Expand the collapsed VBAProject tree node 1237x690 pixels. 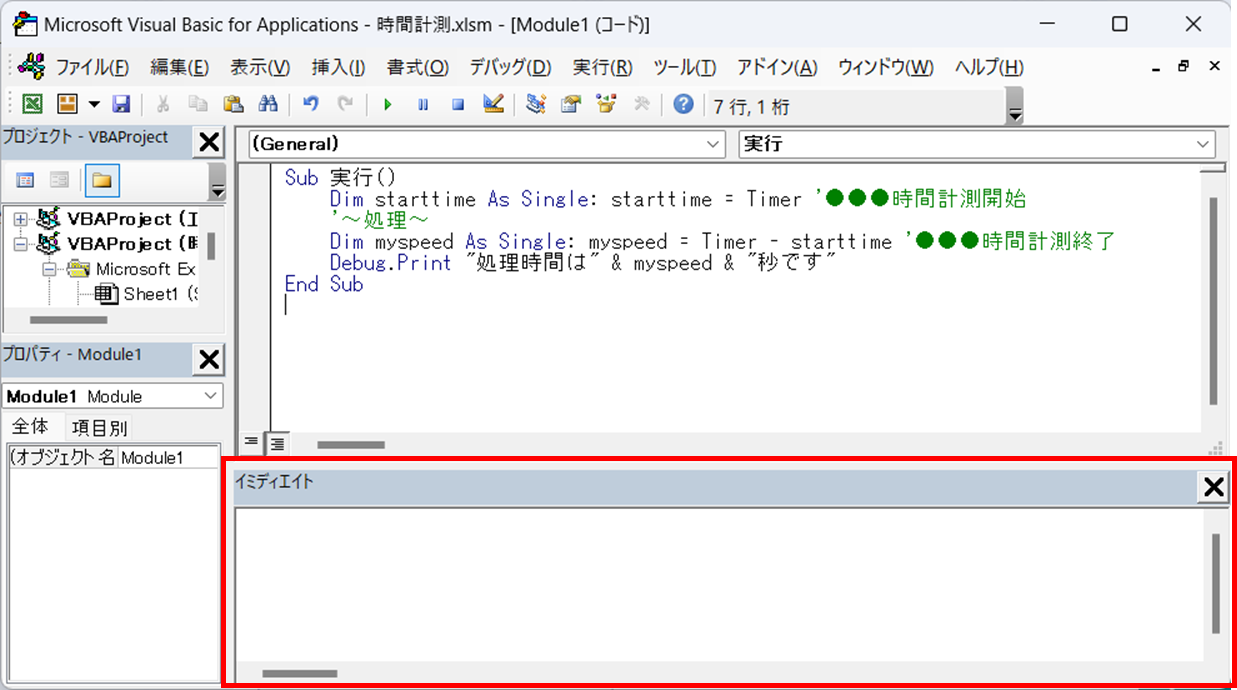coord(22,218)
